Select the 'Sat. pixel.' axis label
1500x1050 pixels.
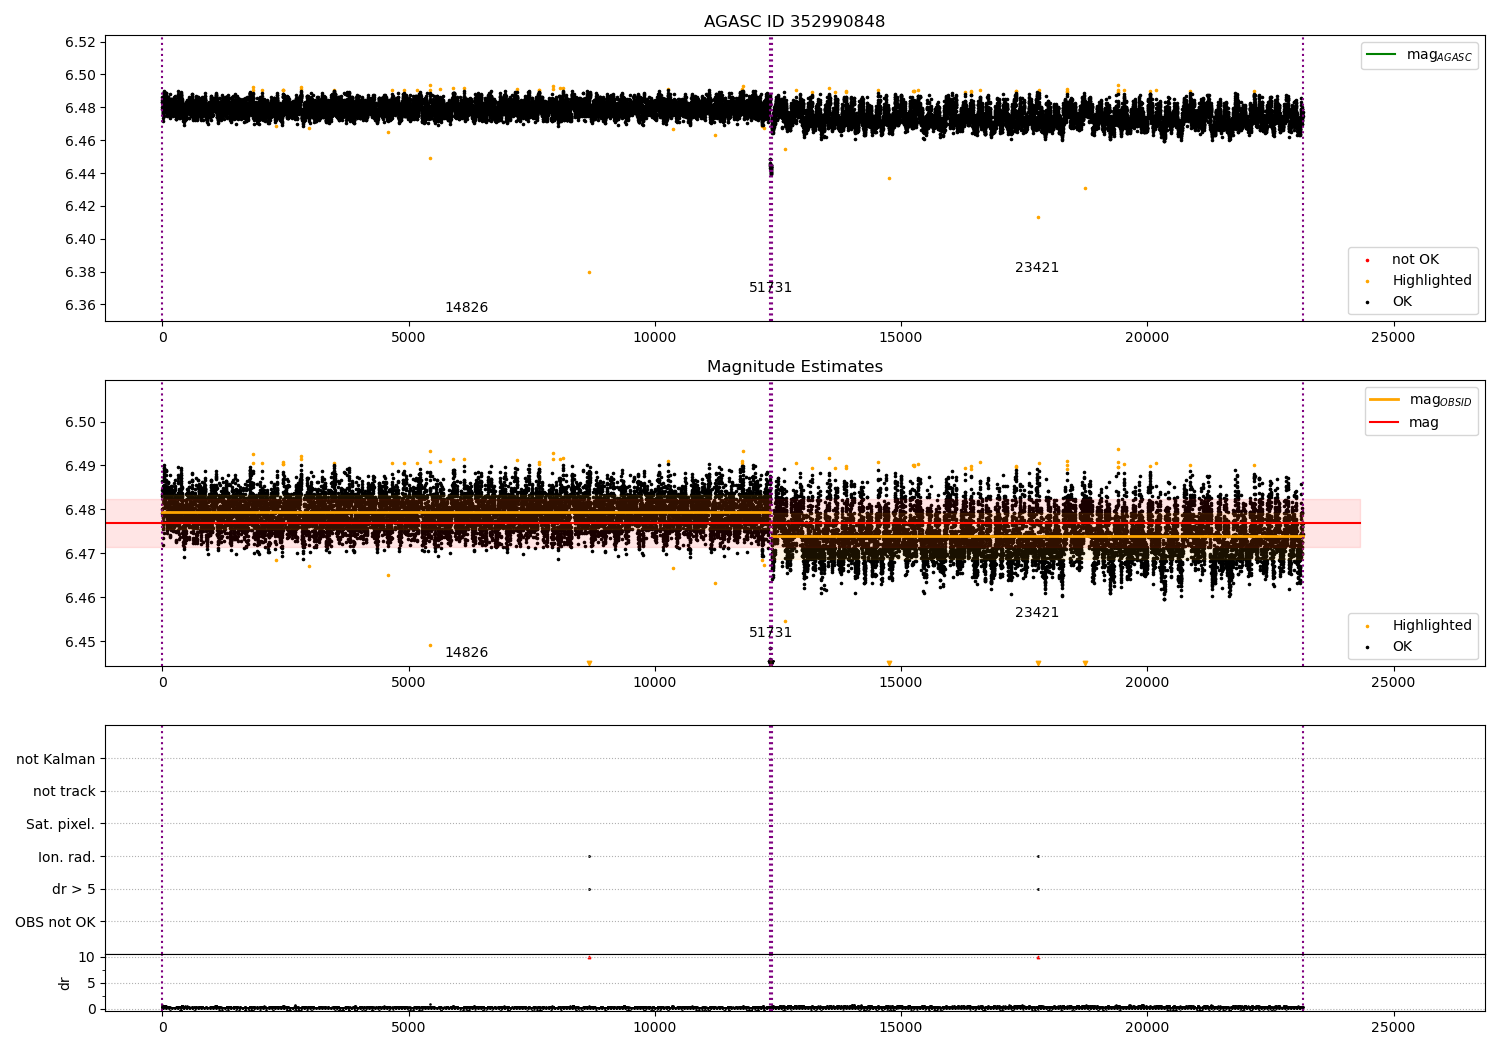61,824
